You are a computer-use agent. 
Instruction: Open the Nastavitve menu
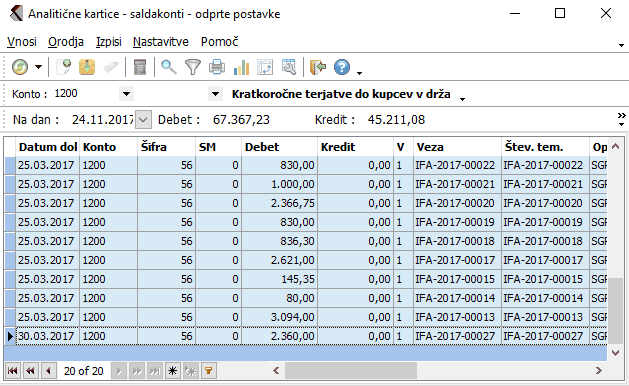click(160, 42)
